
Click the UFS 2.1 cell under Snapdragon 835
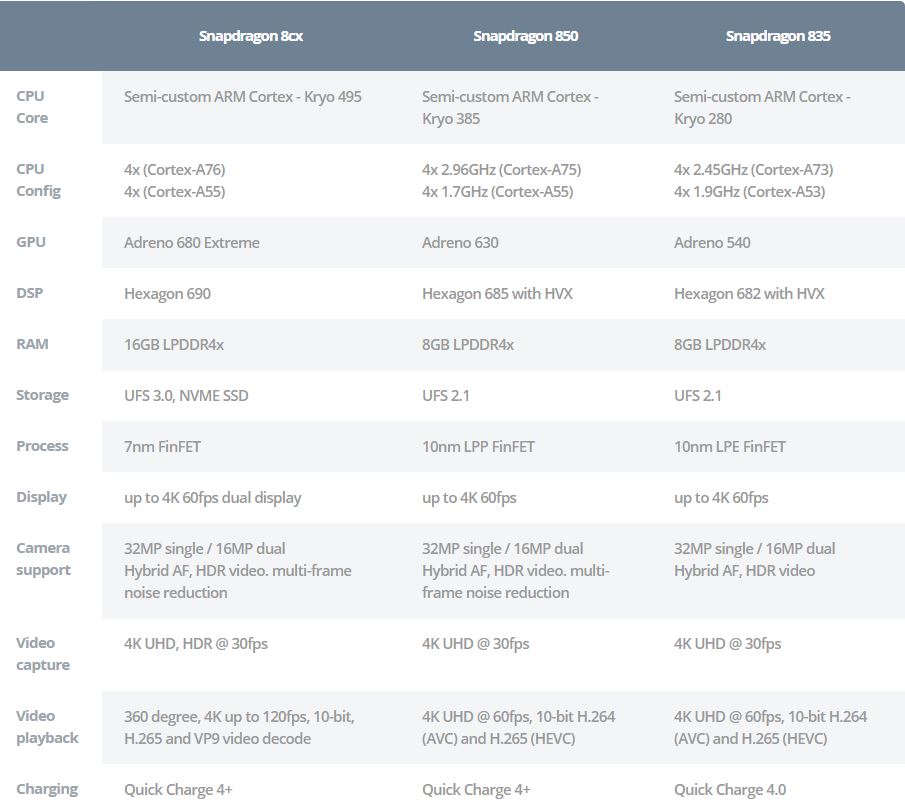698,395
